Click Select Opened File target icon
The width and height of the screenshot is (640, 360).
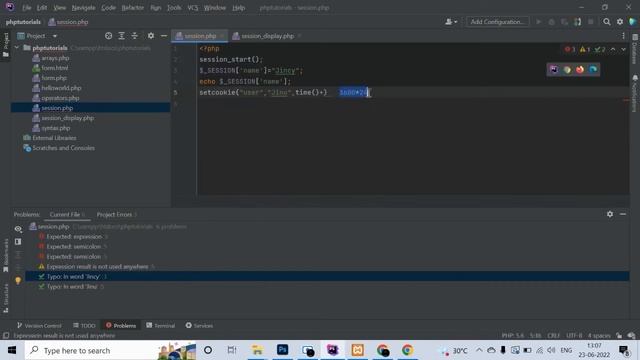[x=109, y=36]
